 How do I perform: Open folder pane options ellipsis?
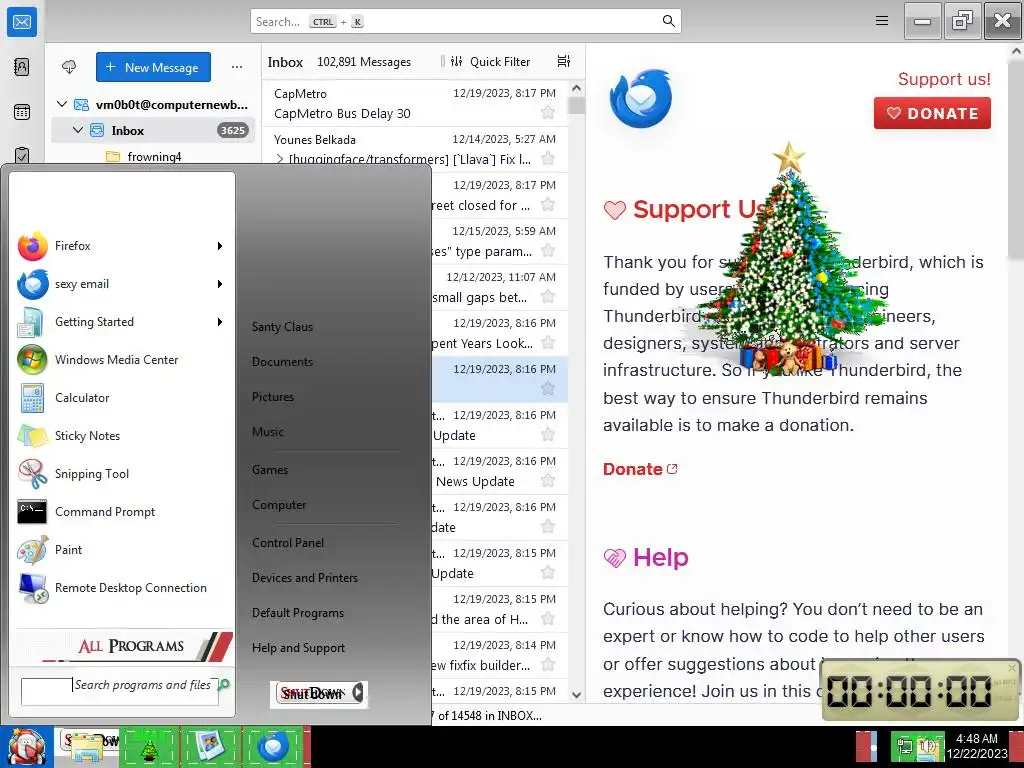(x=236, y=67)
